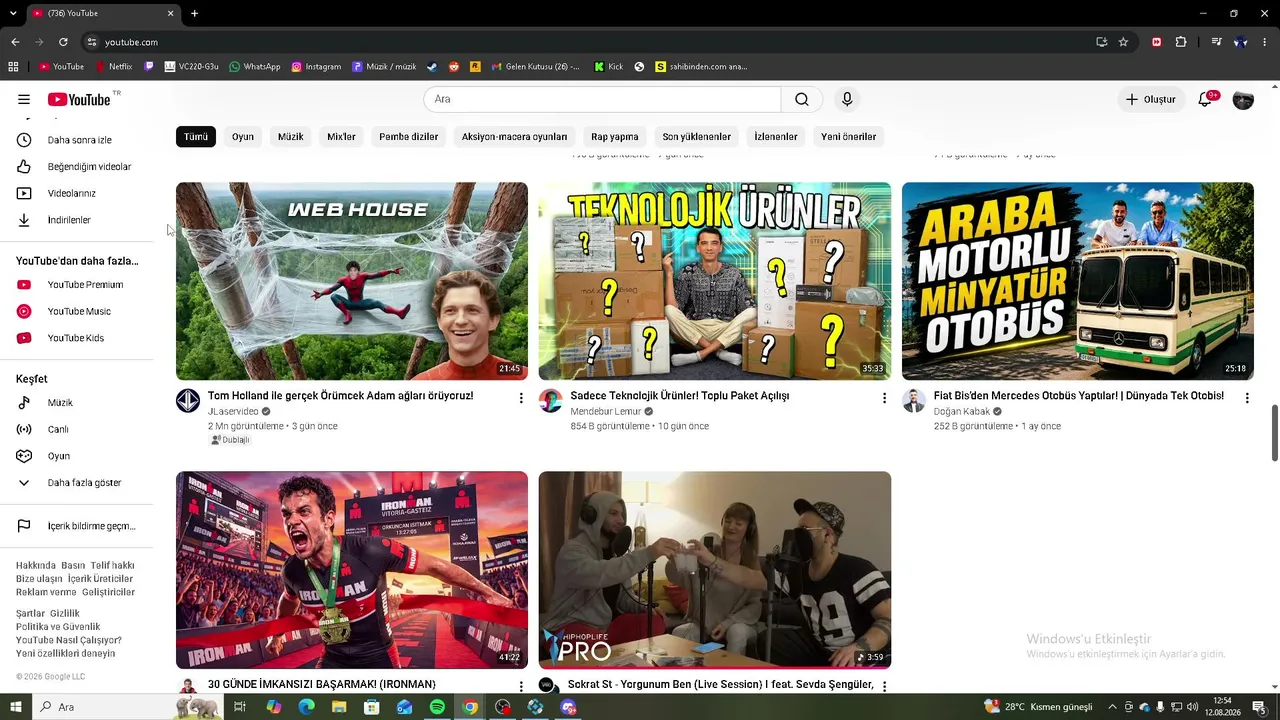1280x720 pixels.
Task: Open the Doğan Kabak channel avatar
Action: (914, 401)
